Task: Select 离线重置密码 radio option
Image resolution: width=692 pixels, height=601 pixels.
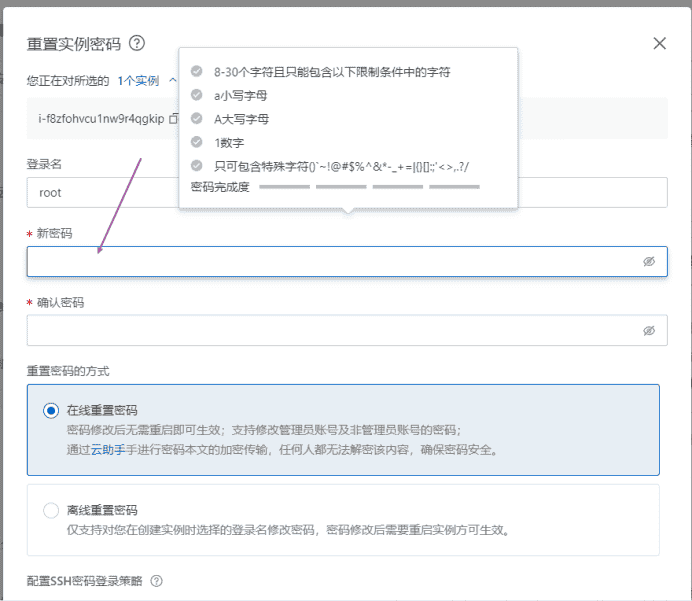Action: coord(51,510)
